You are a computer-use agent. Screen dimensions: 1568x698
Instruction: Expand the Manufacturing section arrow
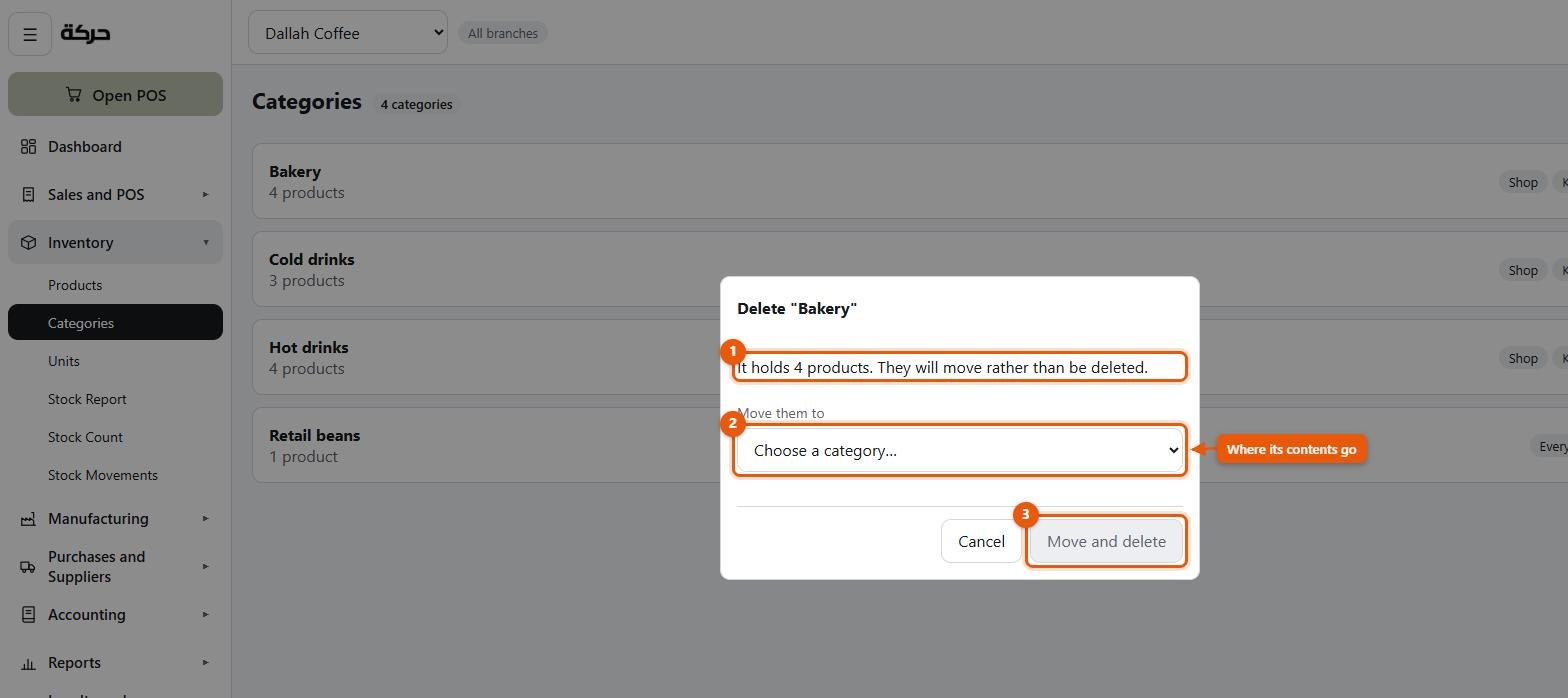click(x=205, y=519)
